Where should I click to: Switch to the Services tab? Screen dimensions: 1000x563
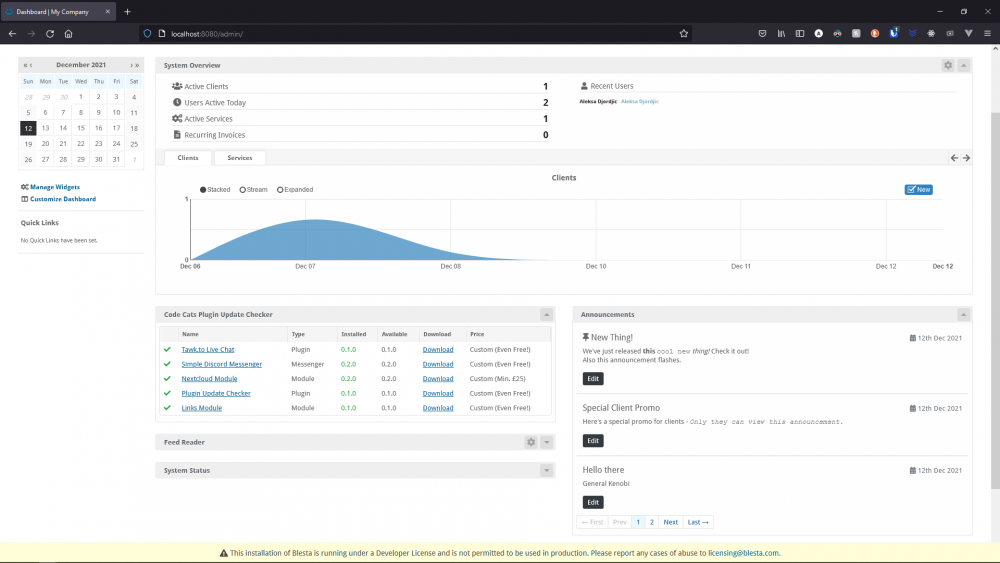click(x=240, y=157)
